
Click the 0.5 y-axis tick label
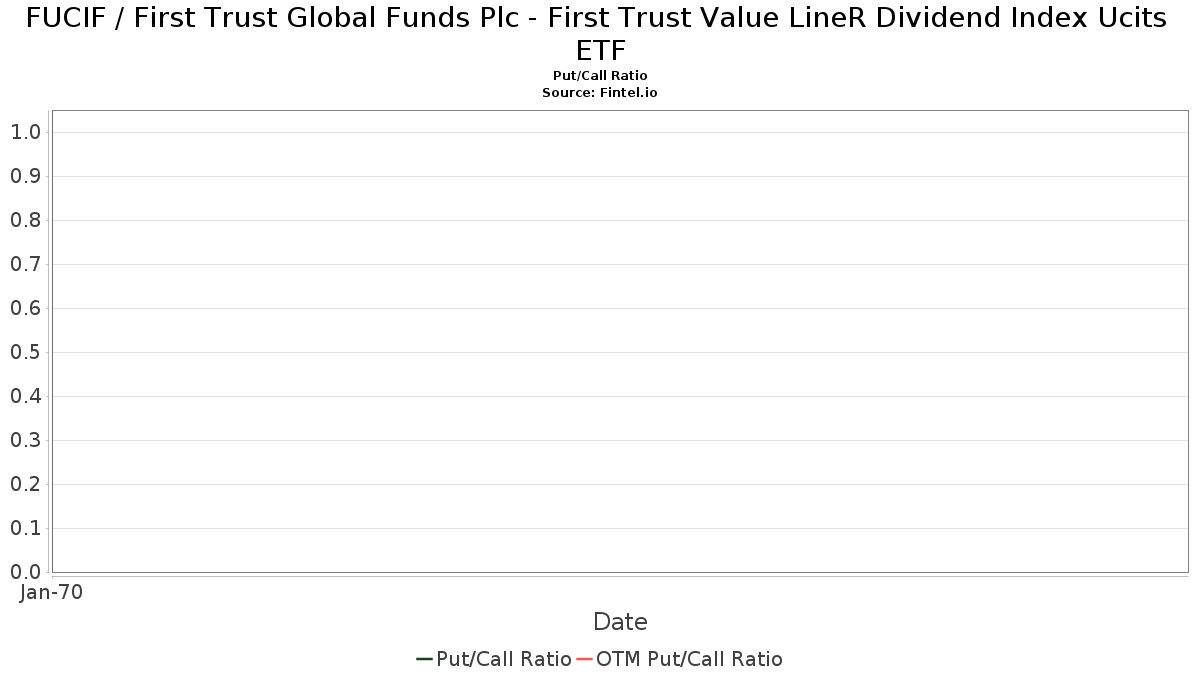click(x=25, y=352)
